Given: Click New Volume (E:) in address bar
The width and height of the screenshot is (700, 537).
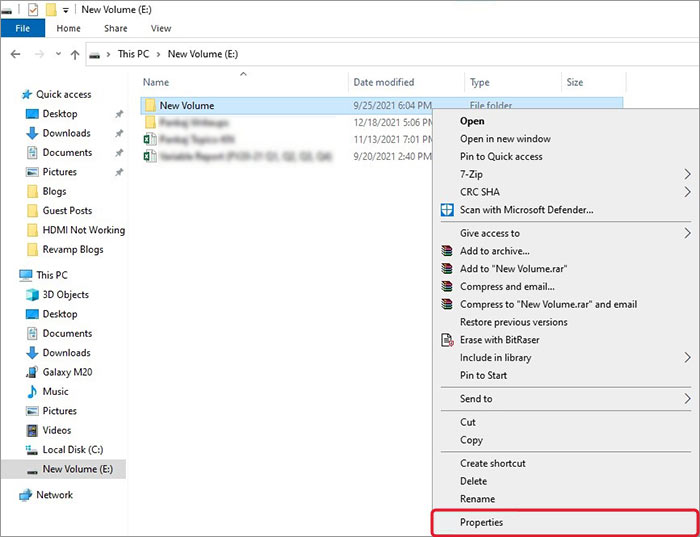Looking at the screenshot, I should tap(203, 54).
